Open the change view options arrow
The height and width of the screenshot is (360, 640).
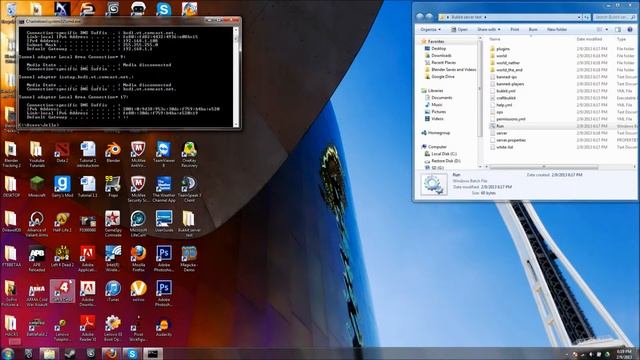tap(607, 29)
